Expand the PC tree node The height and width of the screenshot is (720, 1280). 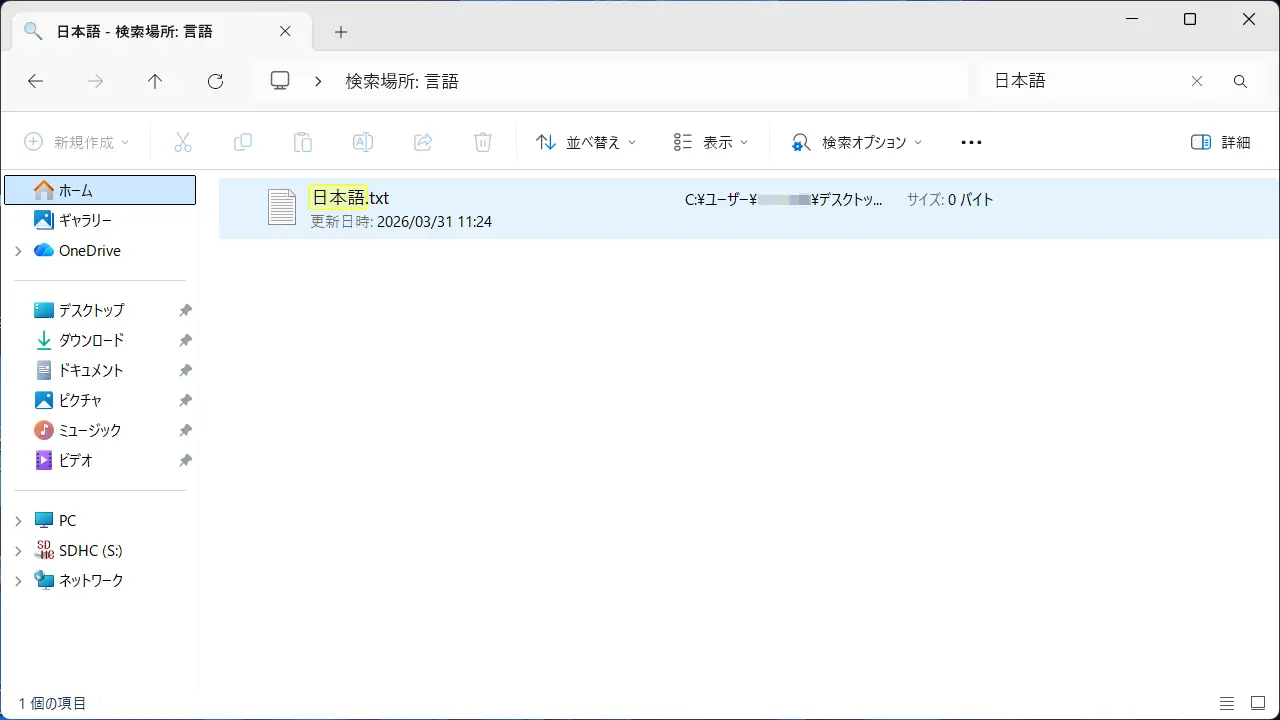(18, 521)
